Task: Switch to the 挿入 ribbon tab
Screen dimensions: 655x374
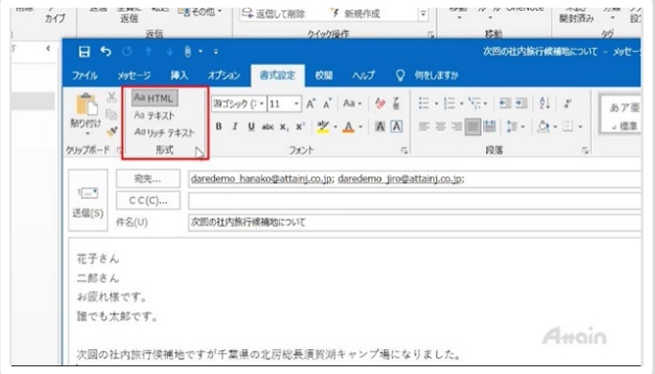Action: (179, 76)
